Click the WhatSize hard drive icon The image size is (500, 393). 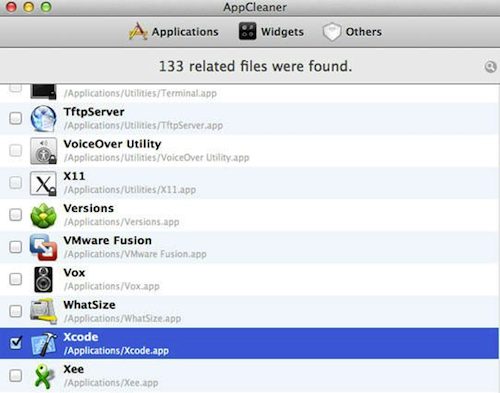click(43, 311)
